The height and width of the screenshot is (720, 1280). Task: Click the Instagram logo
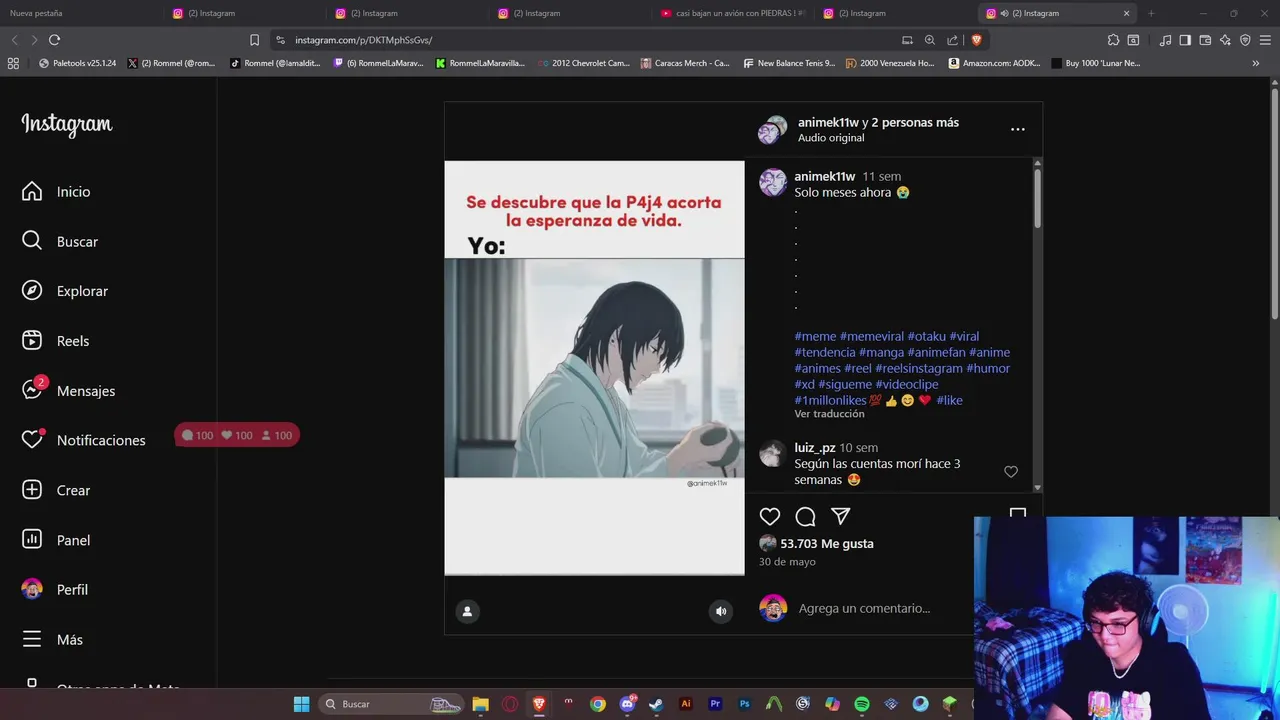coord(67,125)
